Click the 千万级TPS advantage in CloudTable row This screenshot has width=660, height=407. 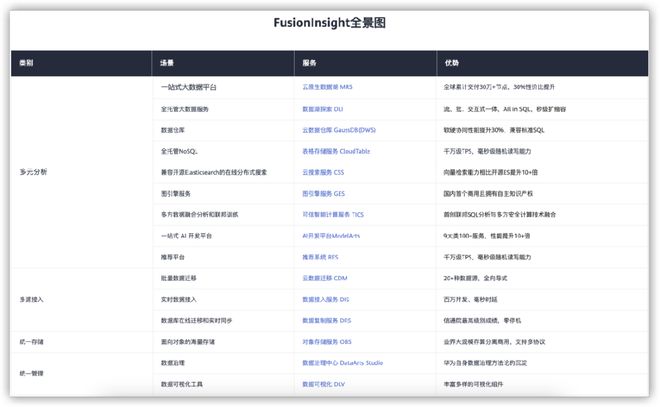point(487,151)
